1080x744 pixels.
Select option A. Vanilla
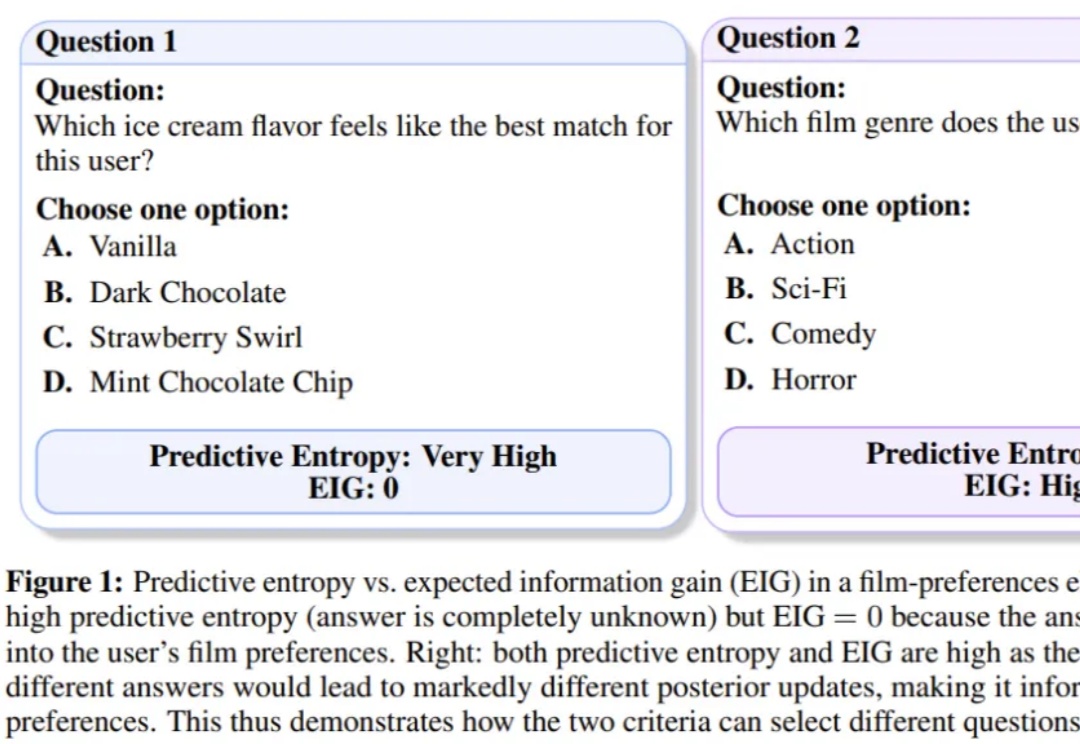[x=110, y=246]
